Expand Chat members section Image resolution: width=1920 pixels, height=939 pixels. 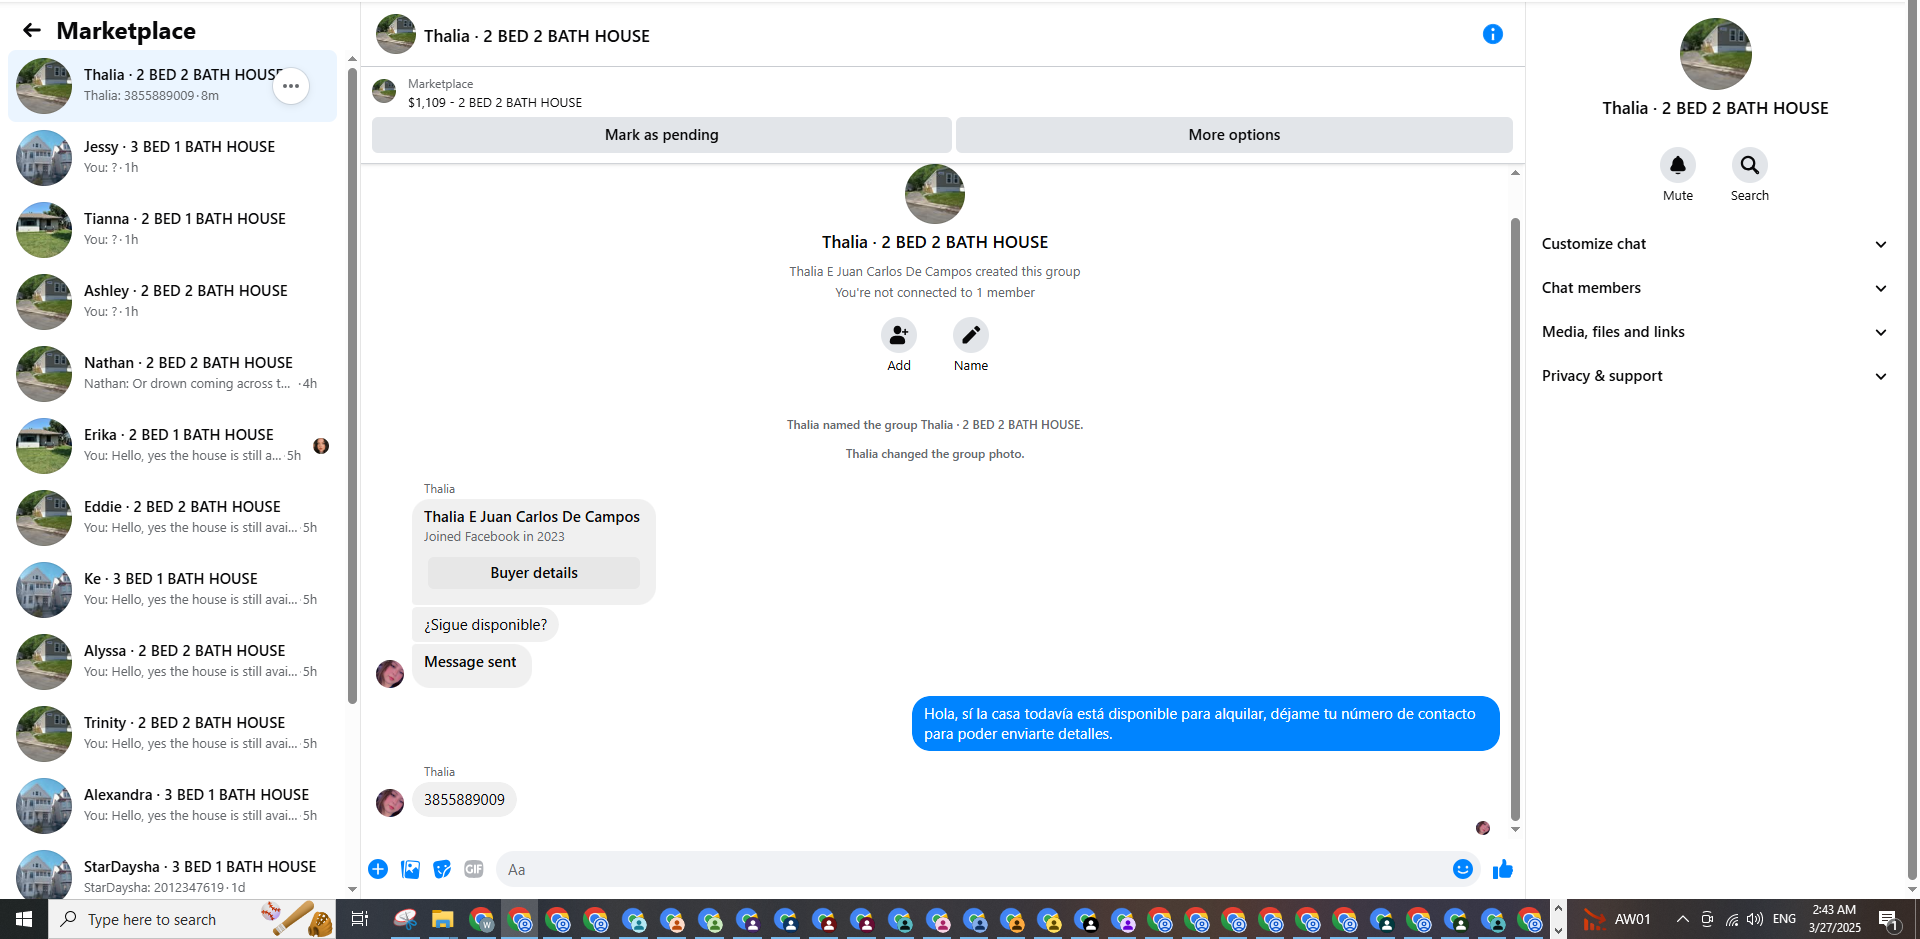pyautogui.click(x=1715, y=288)
